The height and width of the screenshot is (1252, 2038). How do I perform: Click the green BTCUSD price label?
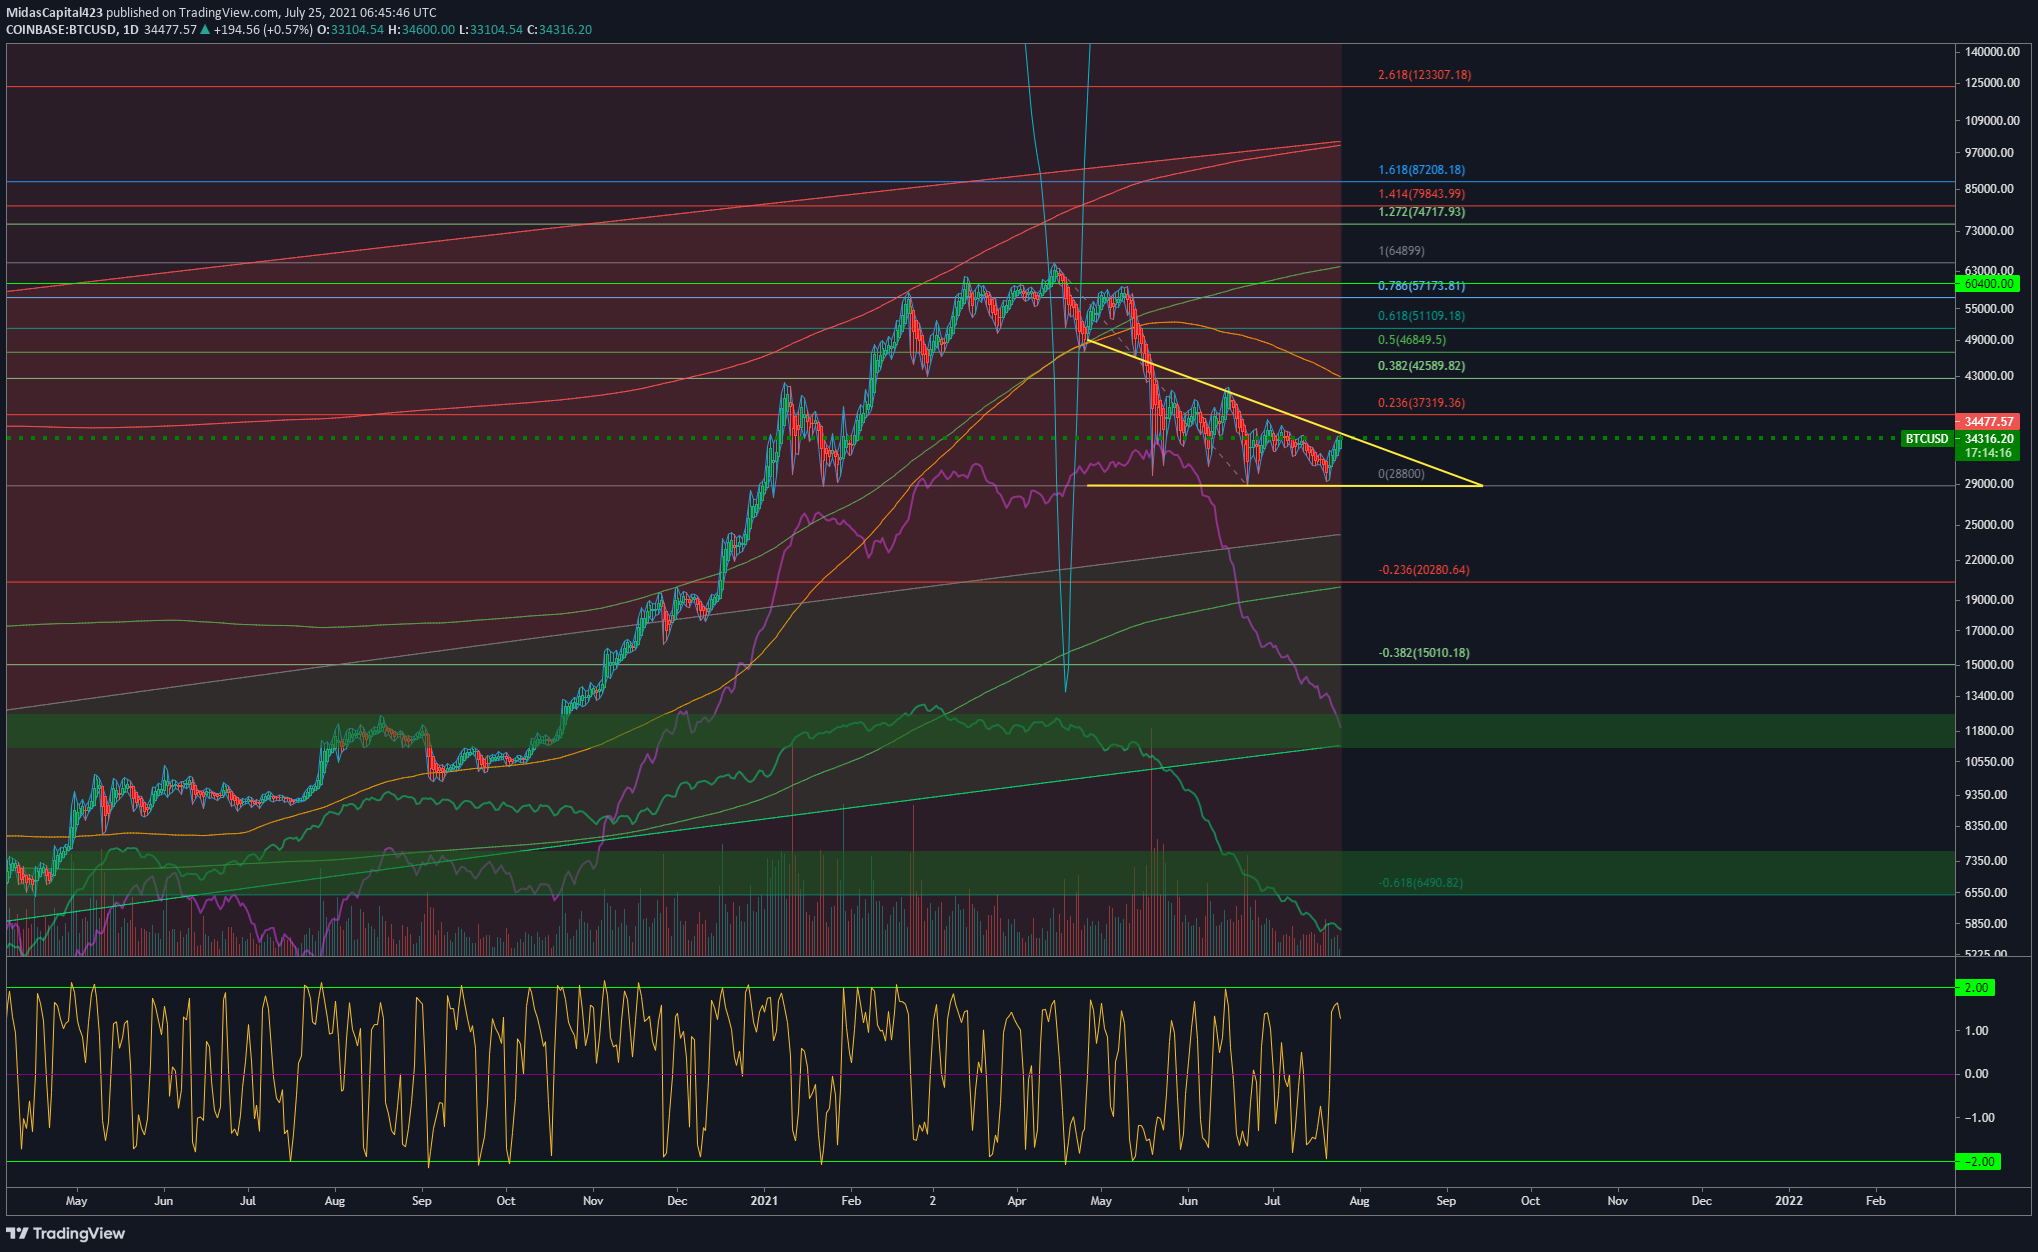[x=1926, y=439]
